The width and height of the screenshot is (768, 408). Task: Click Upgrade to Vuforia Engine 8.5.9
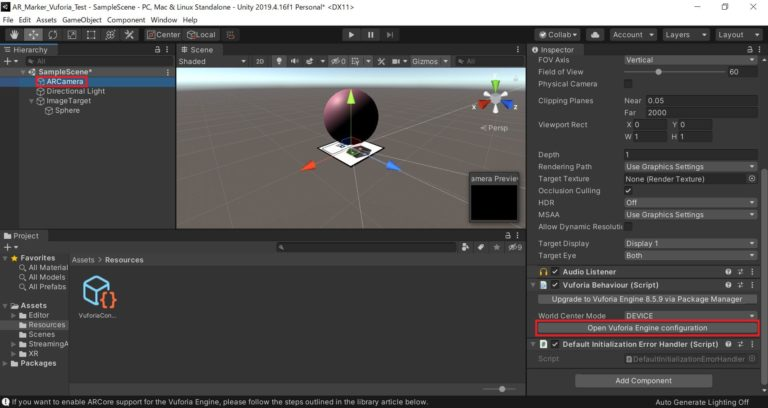(647, 299)
